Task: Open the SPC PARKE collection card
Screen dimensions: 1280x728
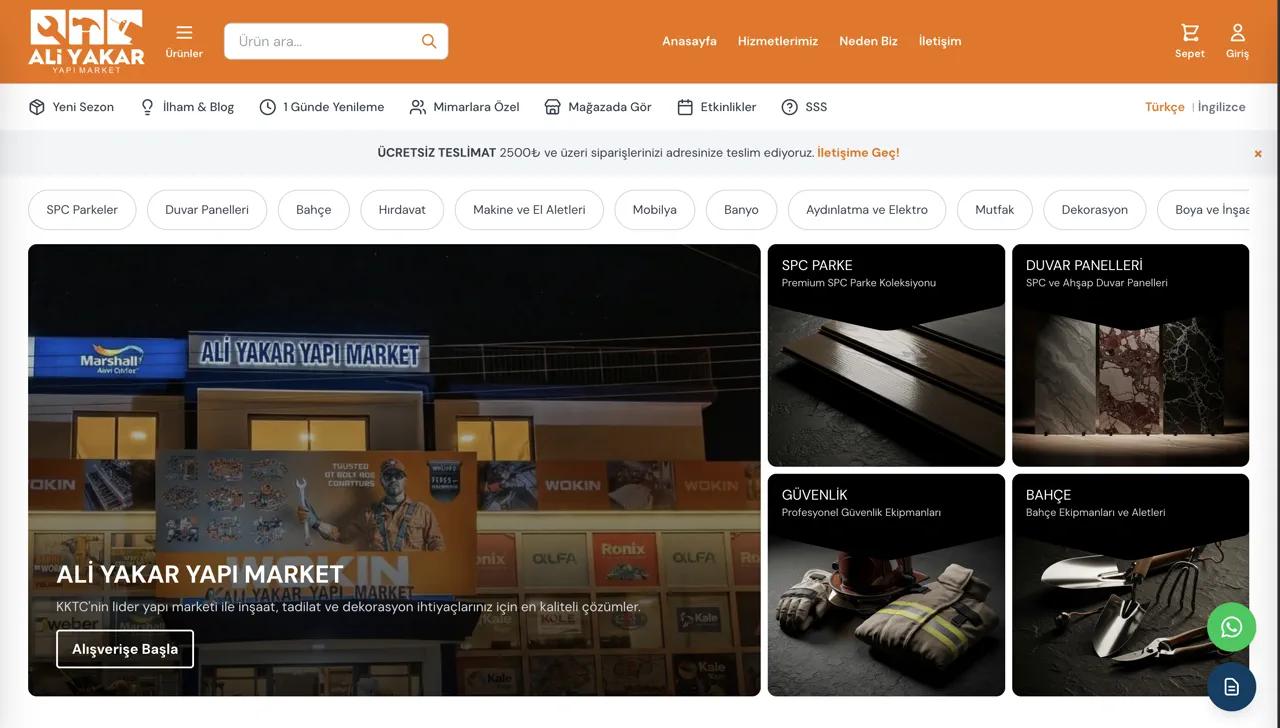Action: point(886,355)
